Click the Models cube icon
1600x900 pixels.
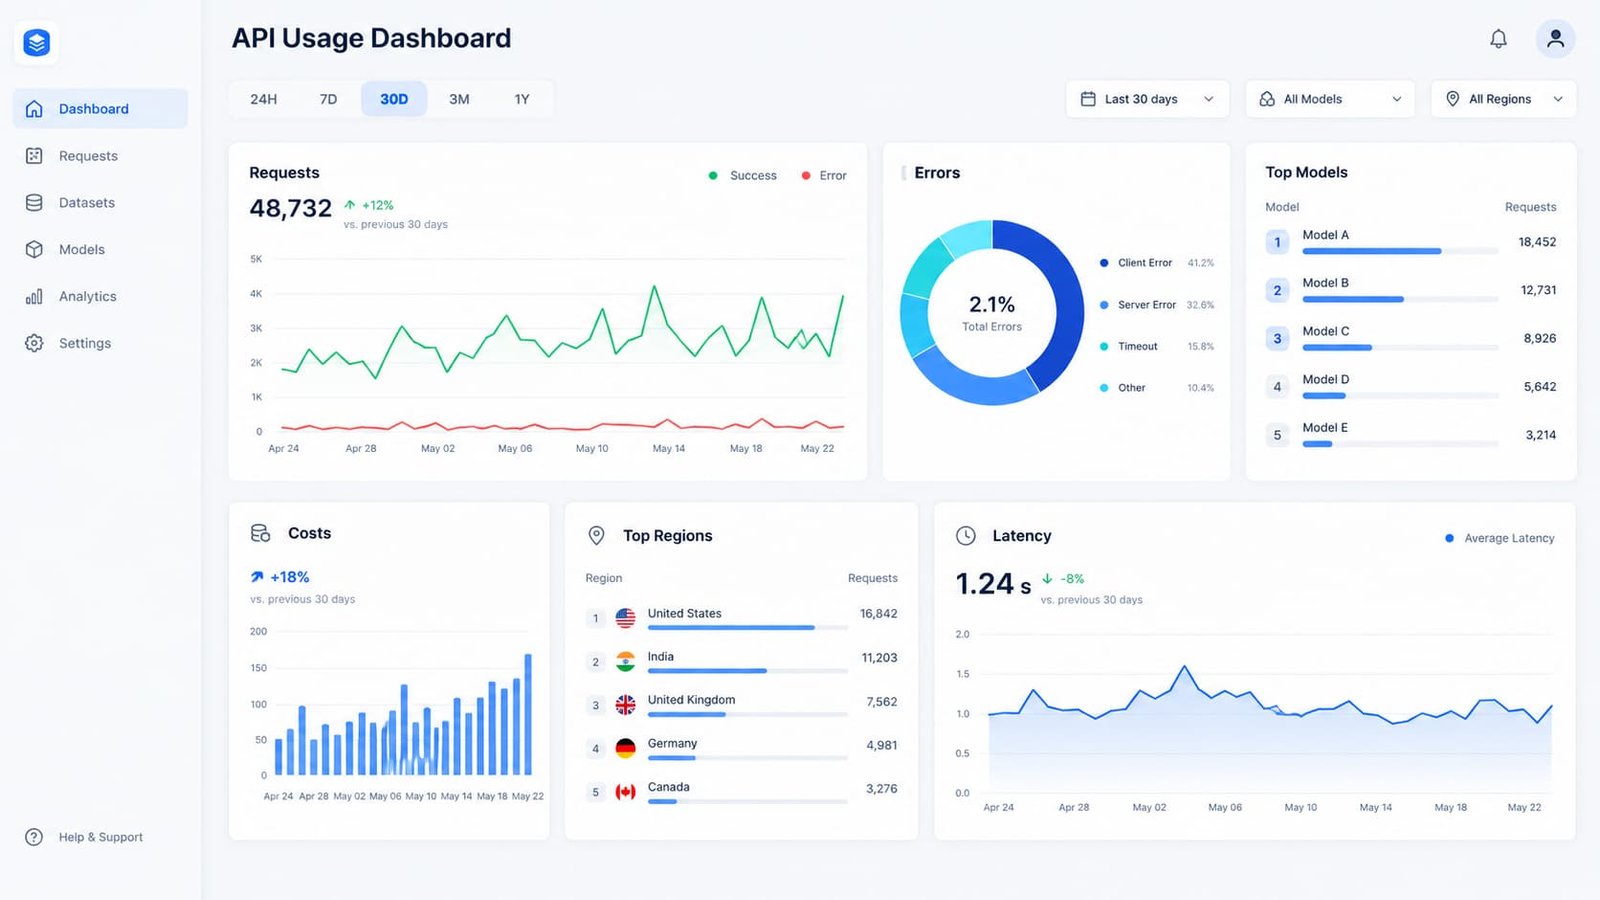34,250
